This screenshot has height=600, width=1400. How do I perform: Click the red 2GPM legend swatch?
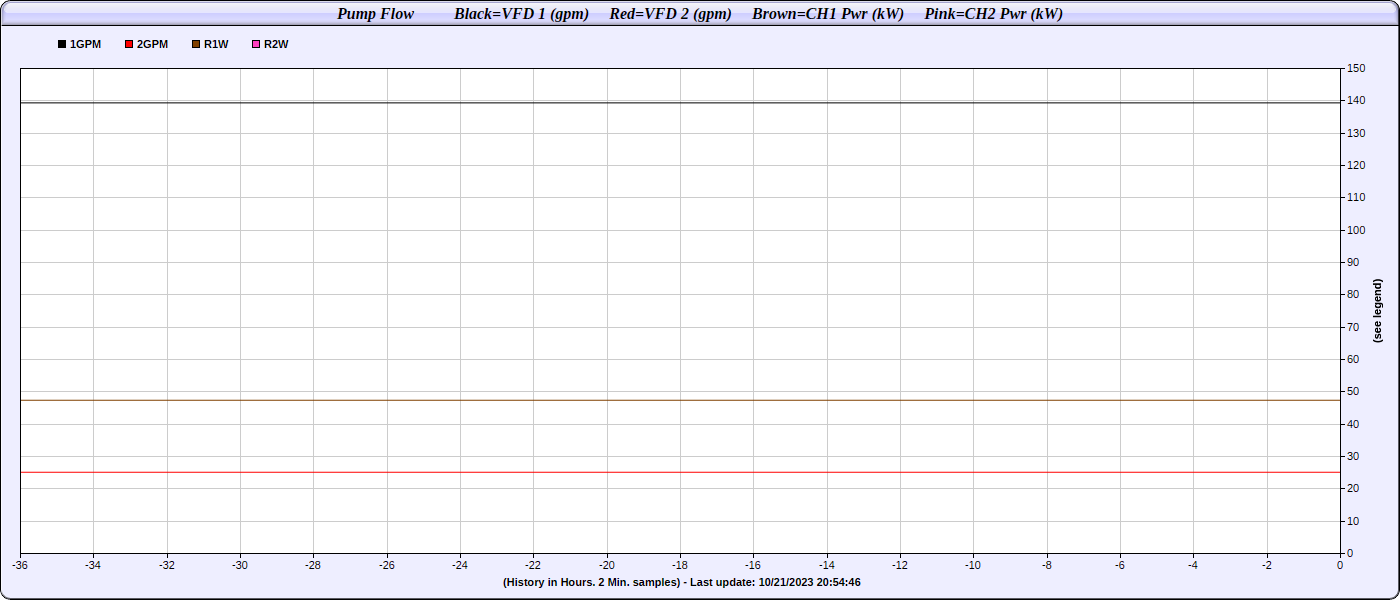click(129, 45)
